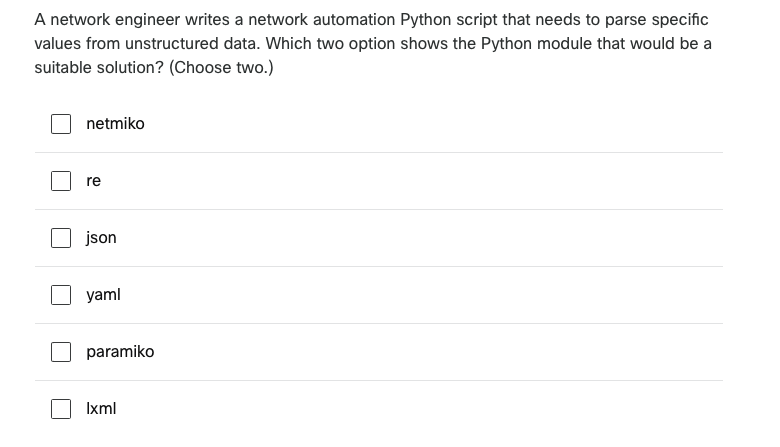Click the re answer label

pyautogui.click(x=94, y=181)
